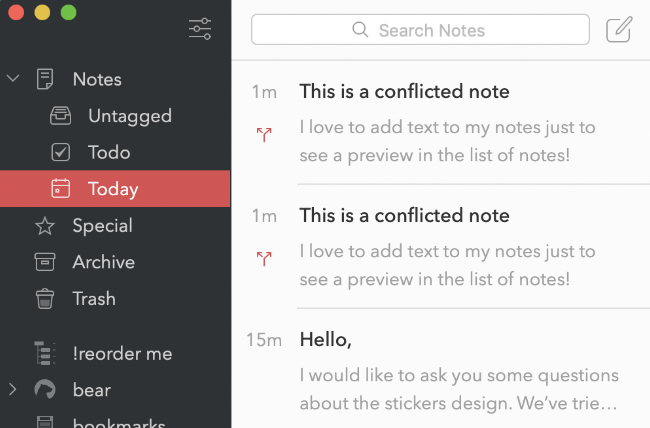This screenshot has width=650, height=428.
Task: Collapse the Notes section chevron
Action: click(x=13, y=78)
